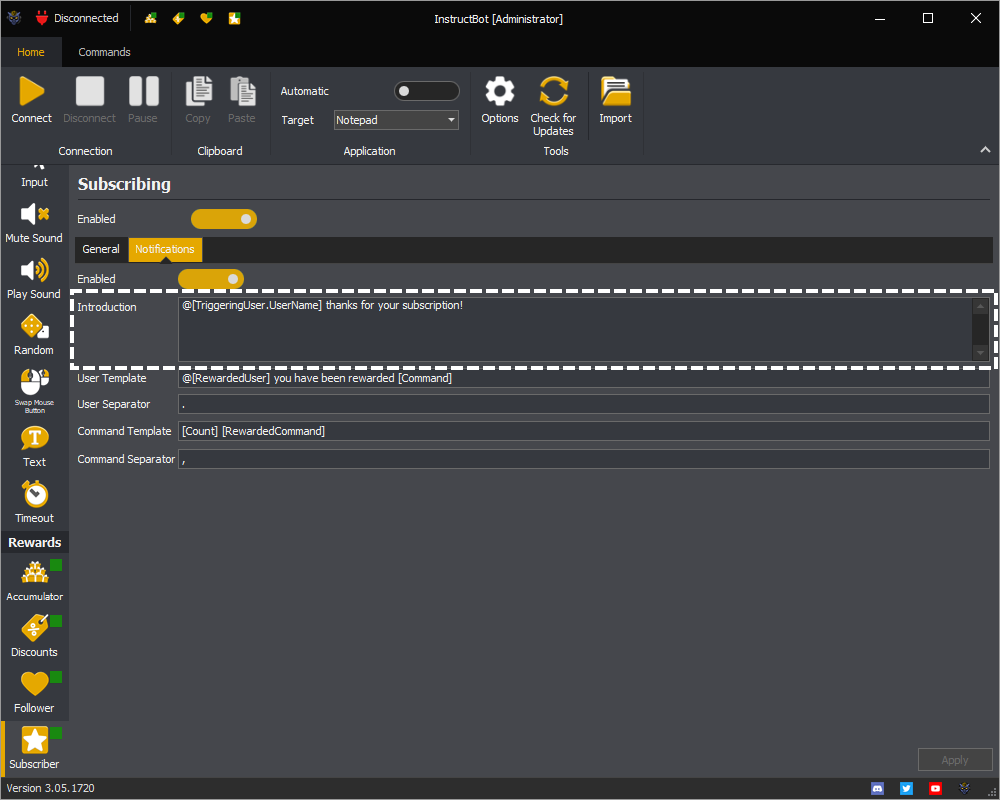Viewport: 1000px width, 800px height.
Task: Open the Subscriber star rewards icon
Action: (x=34, y=740)
